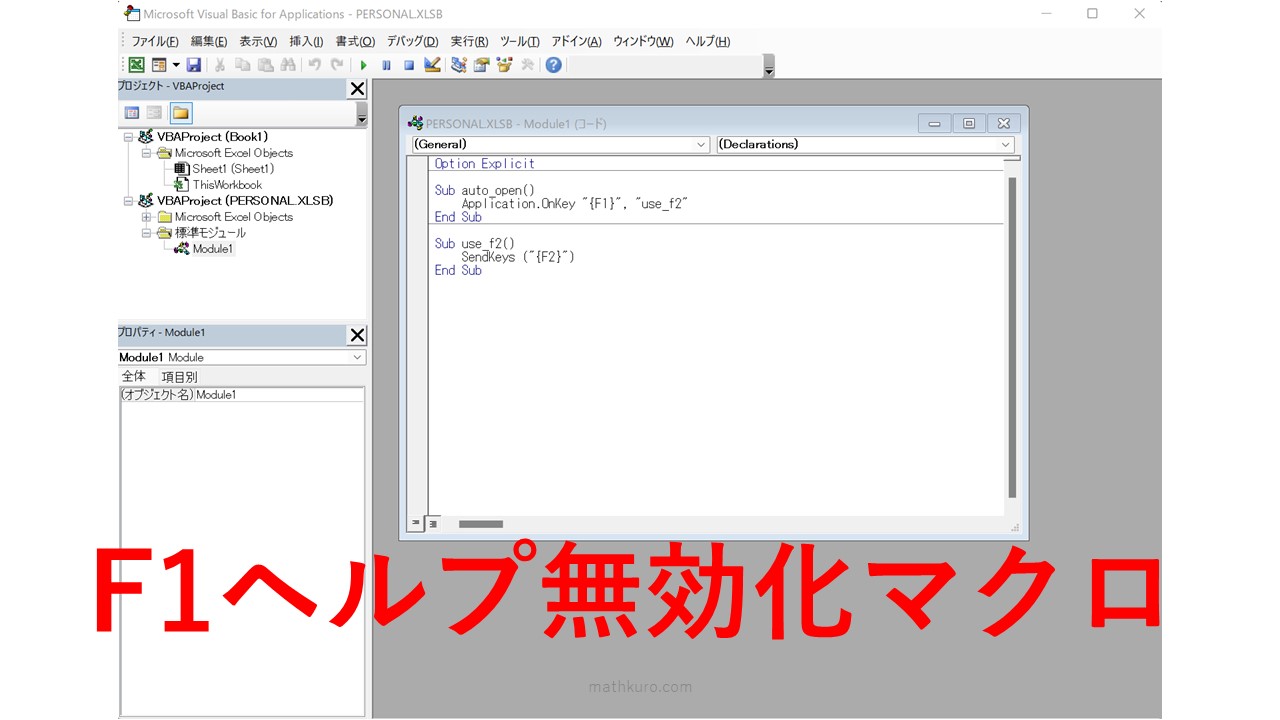Open the 編集(E) menu
This screenshot has height=720, width=1280.
tap(209, 41)
